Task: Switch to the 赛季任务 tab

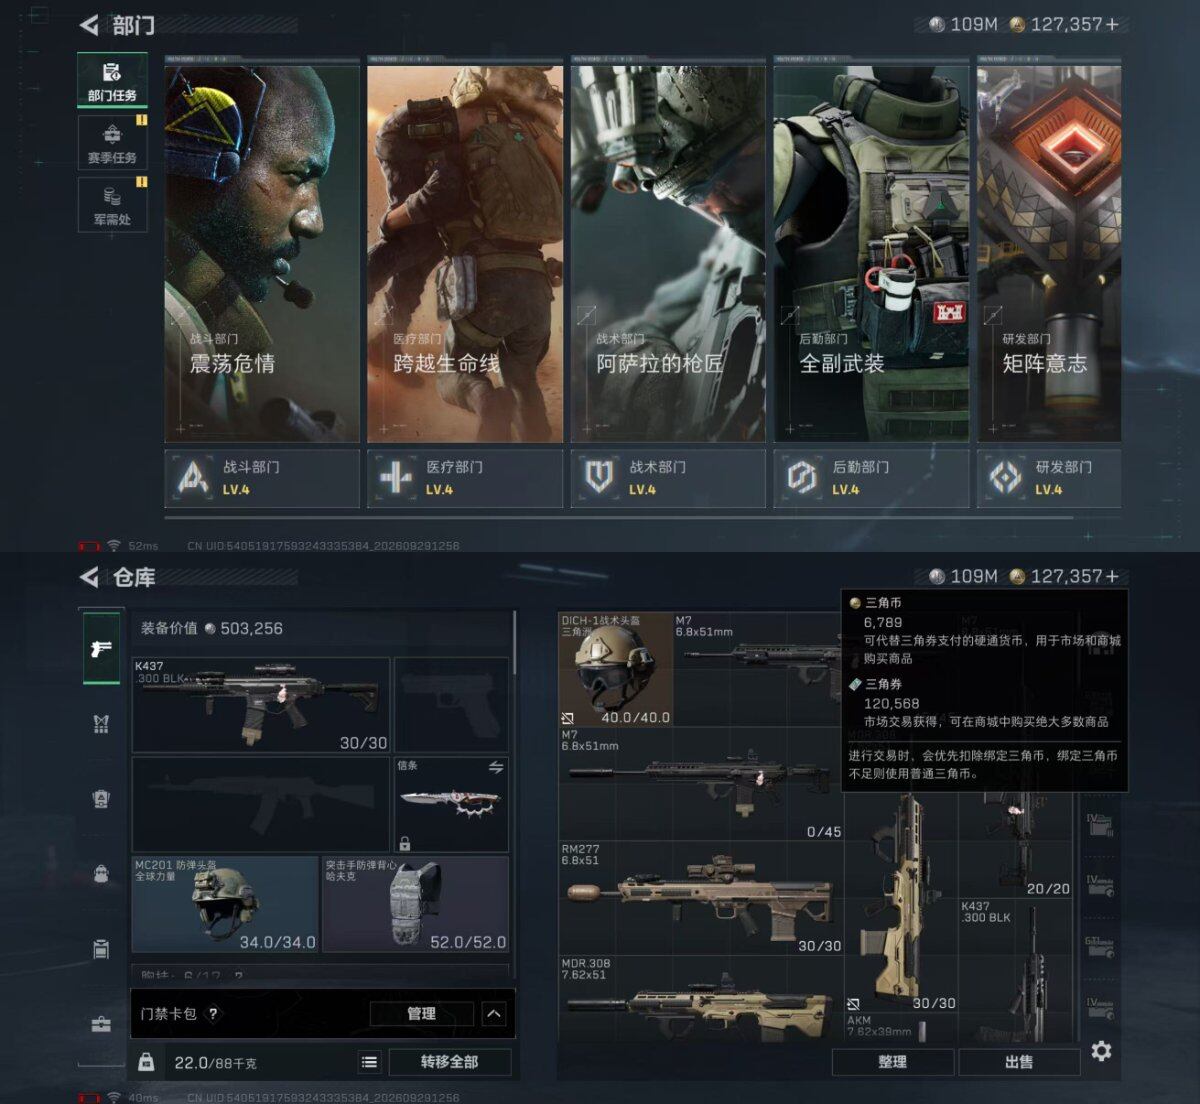Action: tap(112, 142)
